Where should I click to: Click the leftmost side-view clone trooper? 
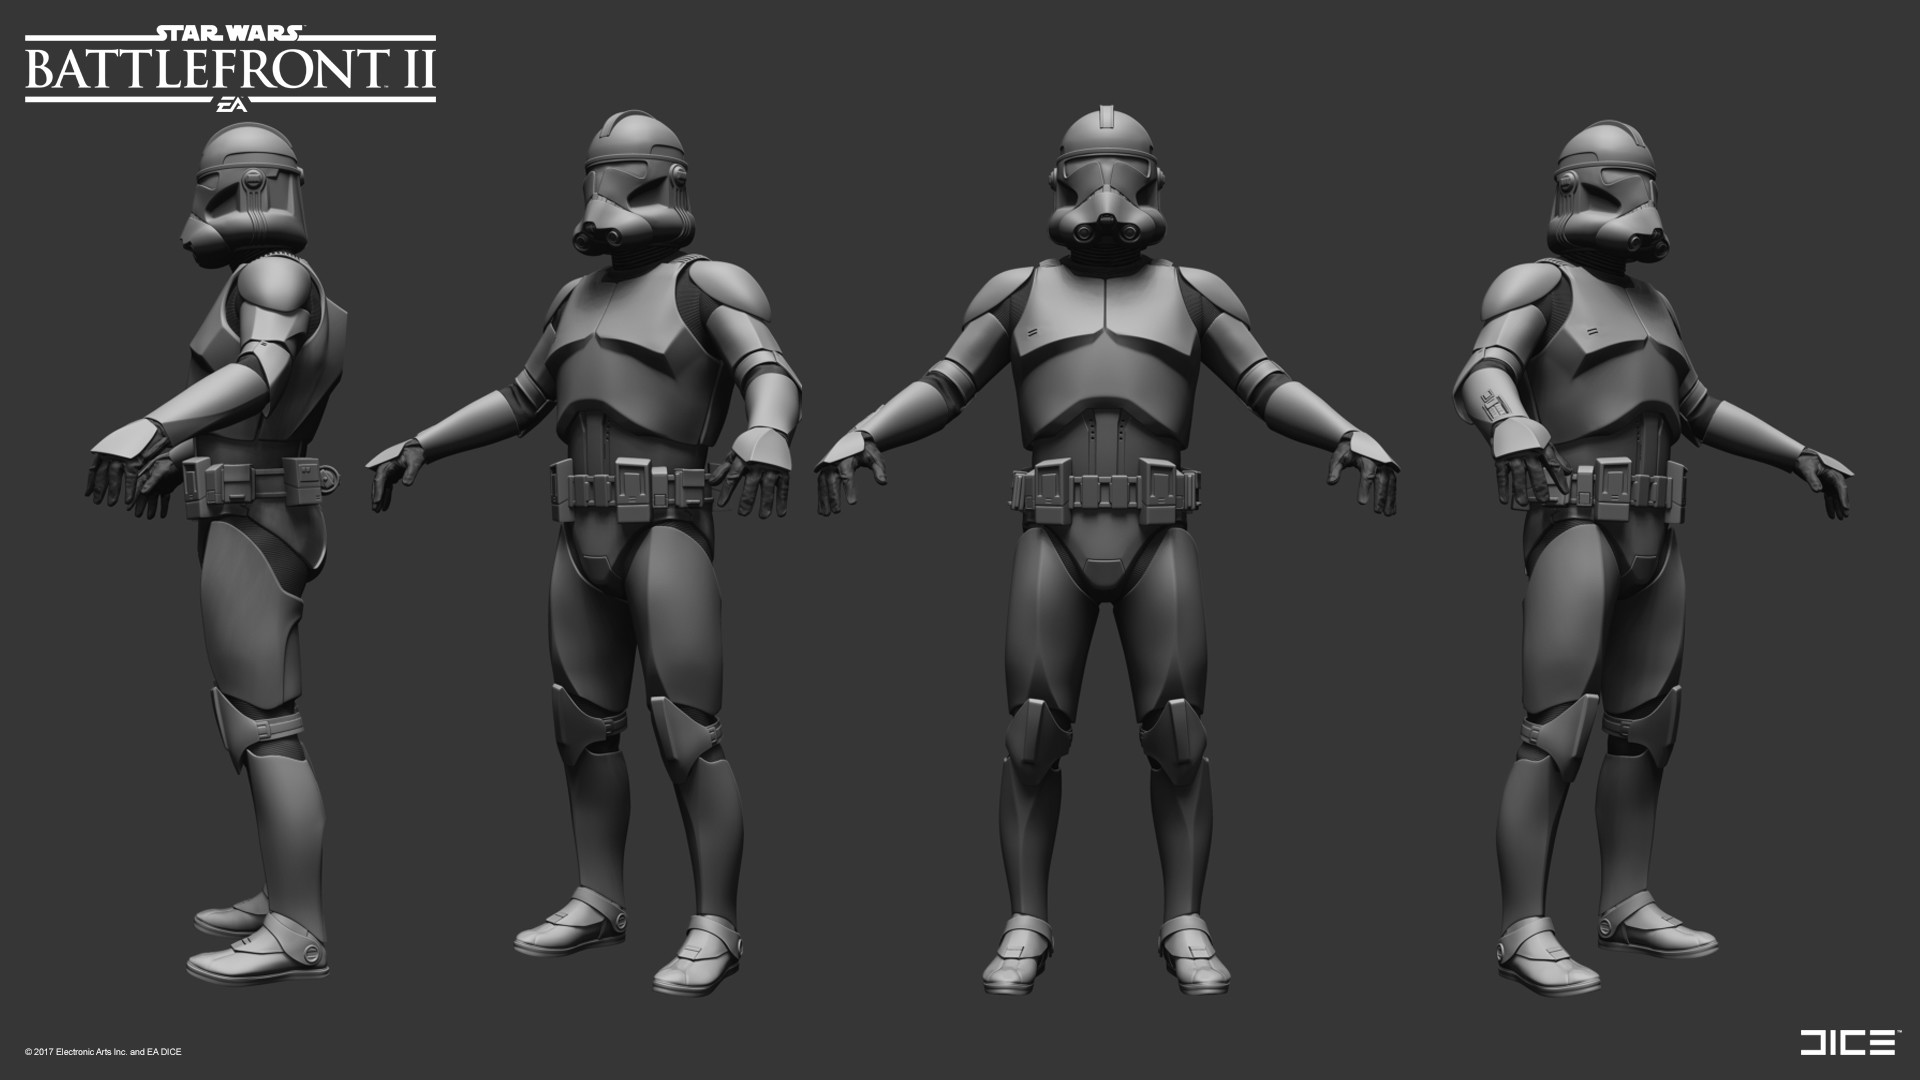[x=240, y=550]
